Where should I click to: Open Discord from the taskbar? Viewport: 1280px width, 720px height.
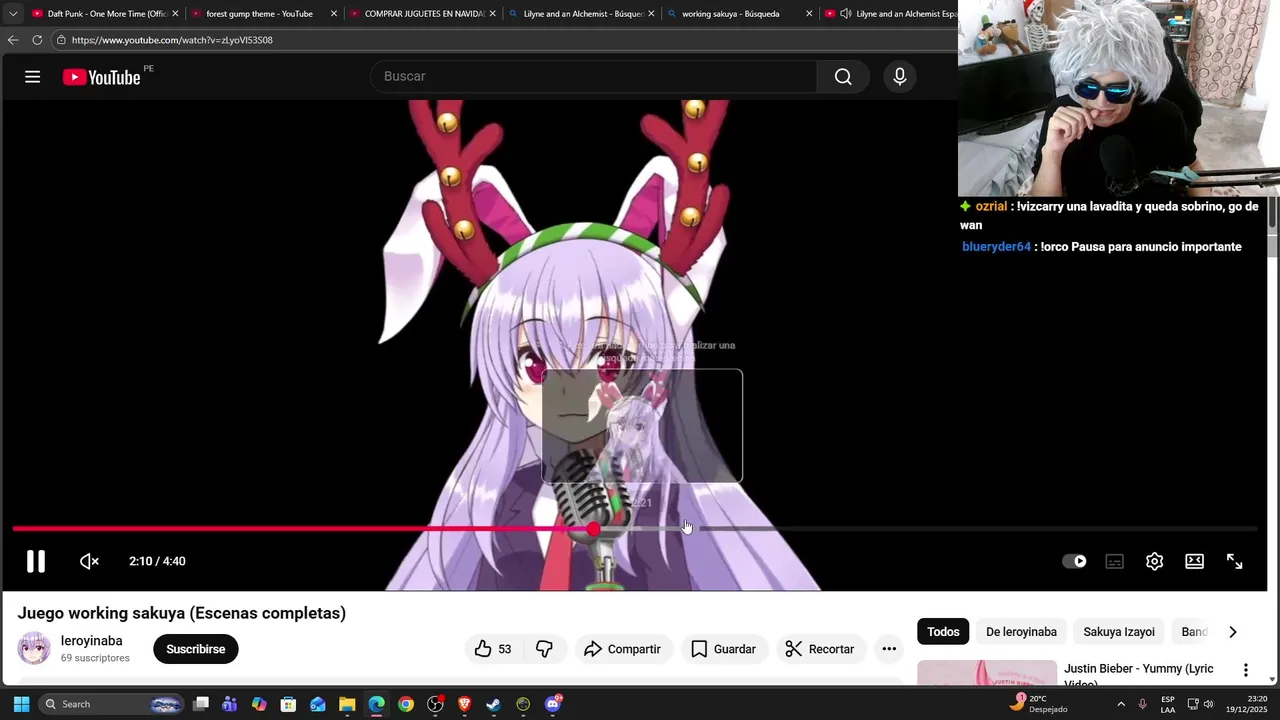(x=553, y=704)
